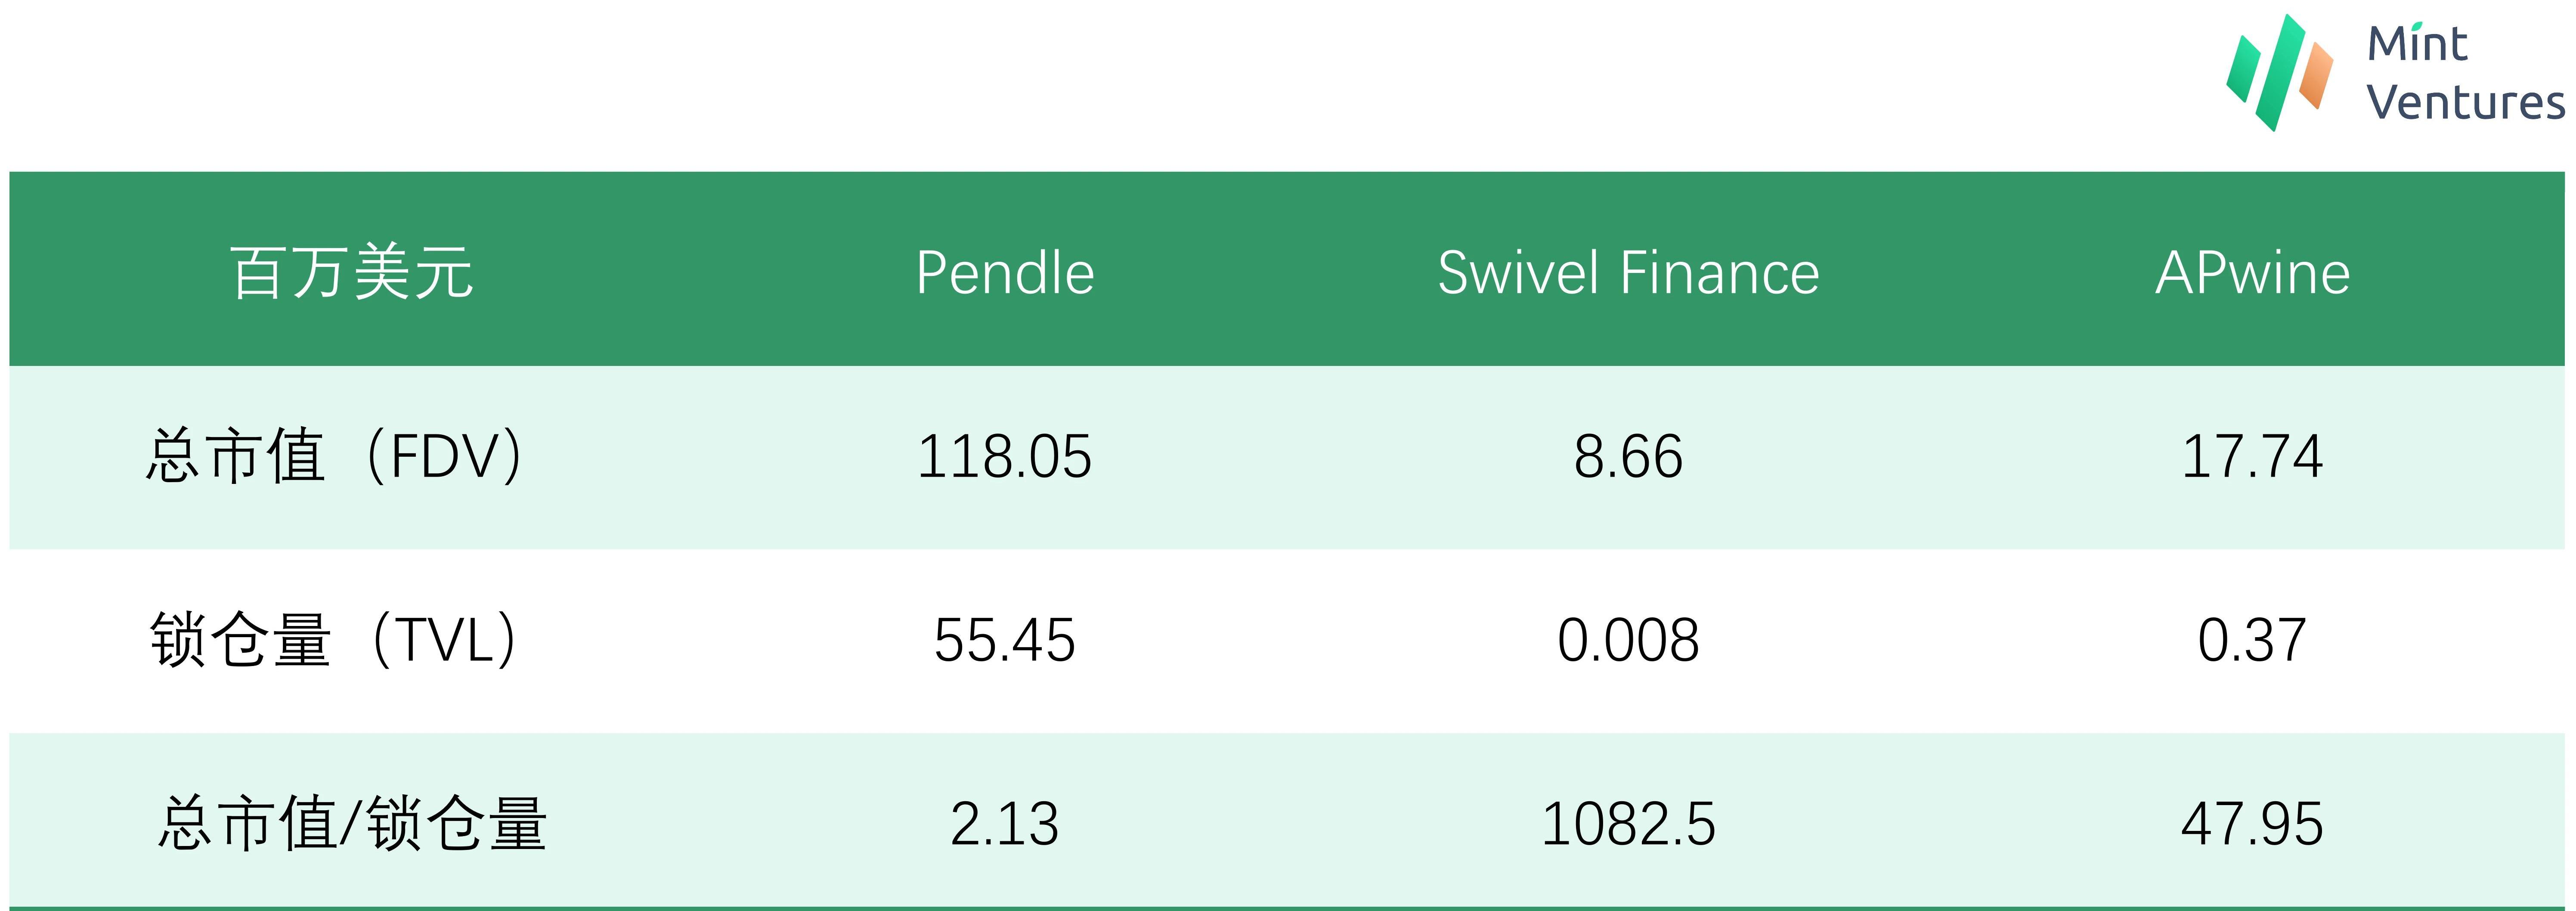Click the 总市值/锁仓量 row label

(x=352, y=824)
